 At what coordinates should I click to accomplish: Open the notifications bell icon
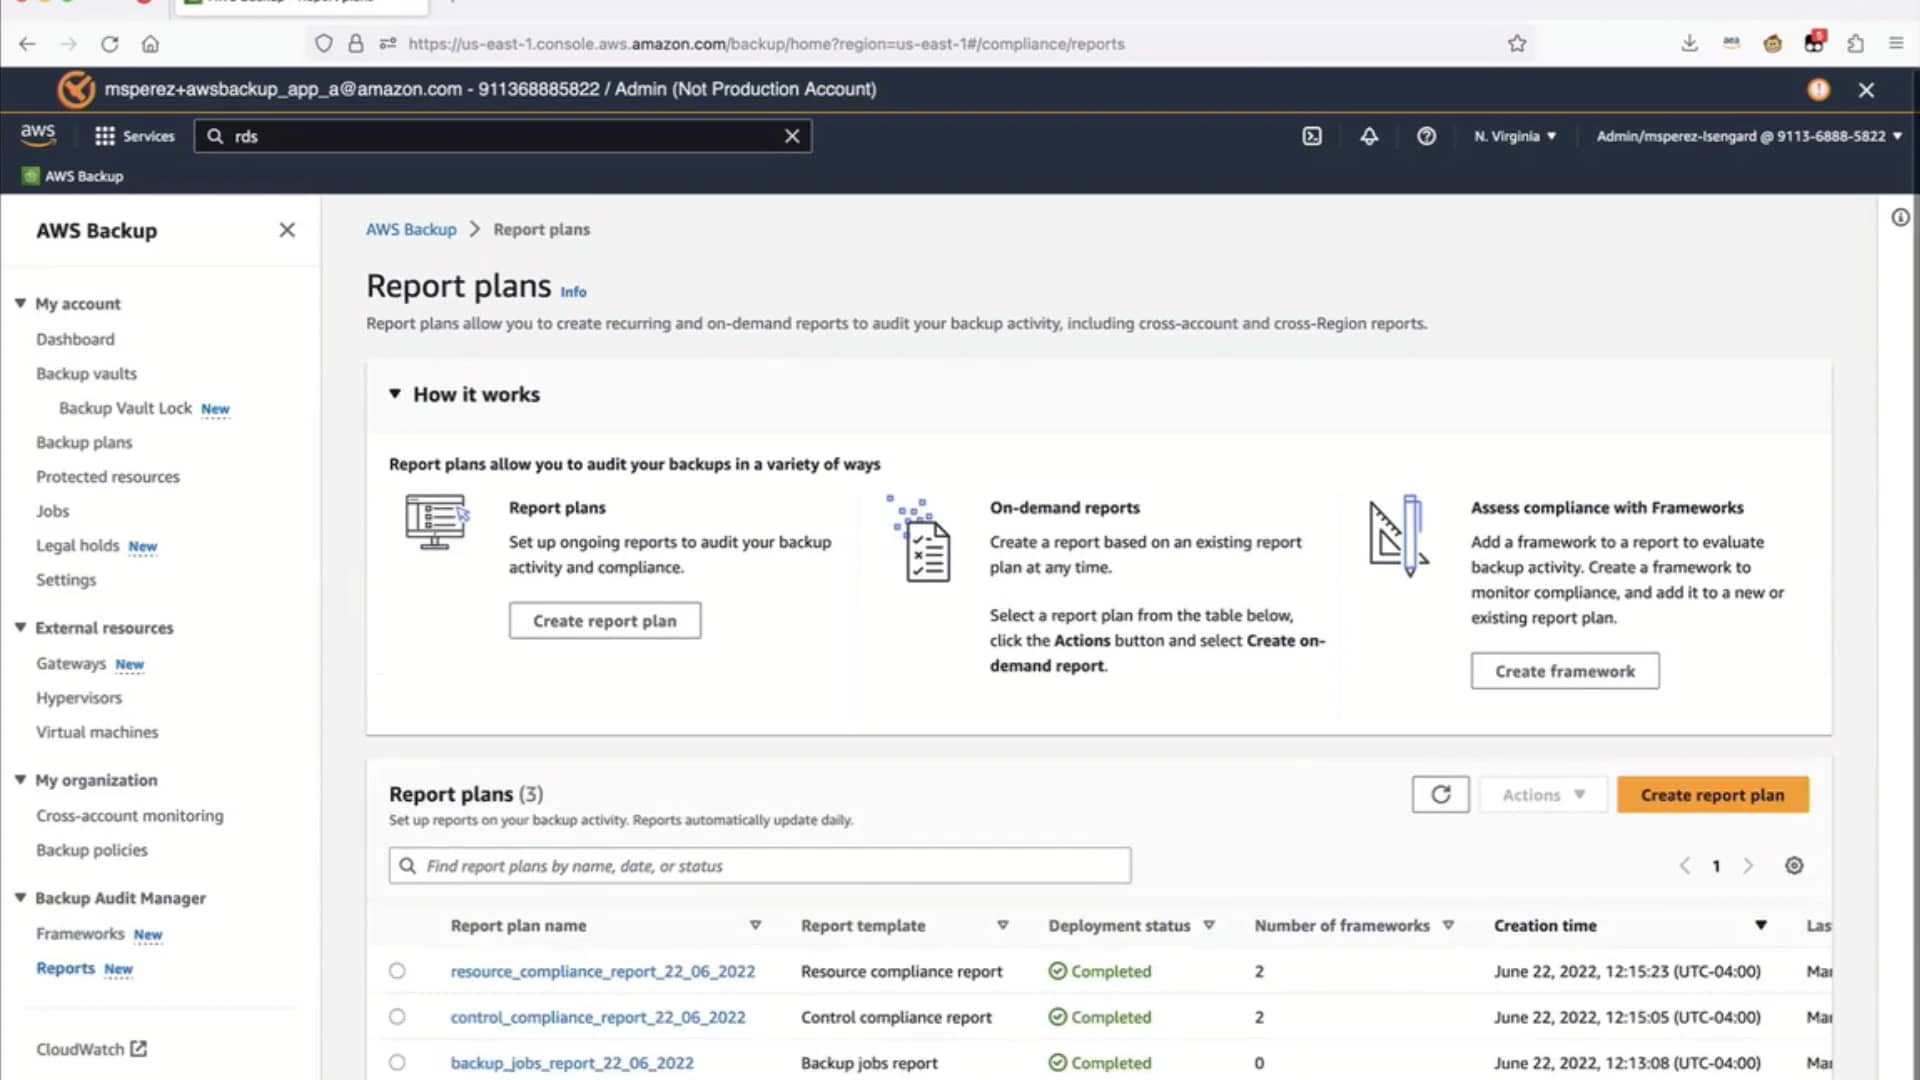[x=1369, y=136]
